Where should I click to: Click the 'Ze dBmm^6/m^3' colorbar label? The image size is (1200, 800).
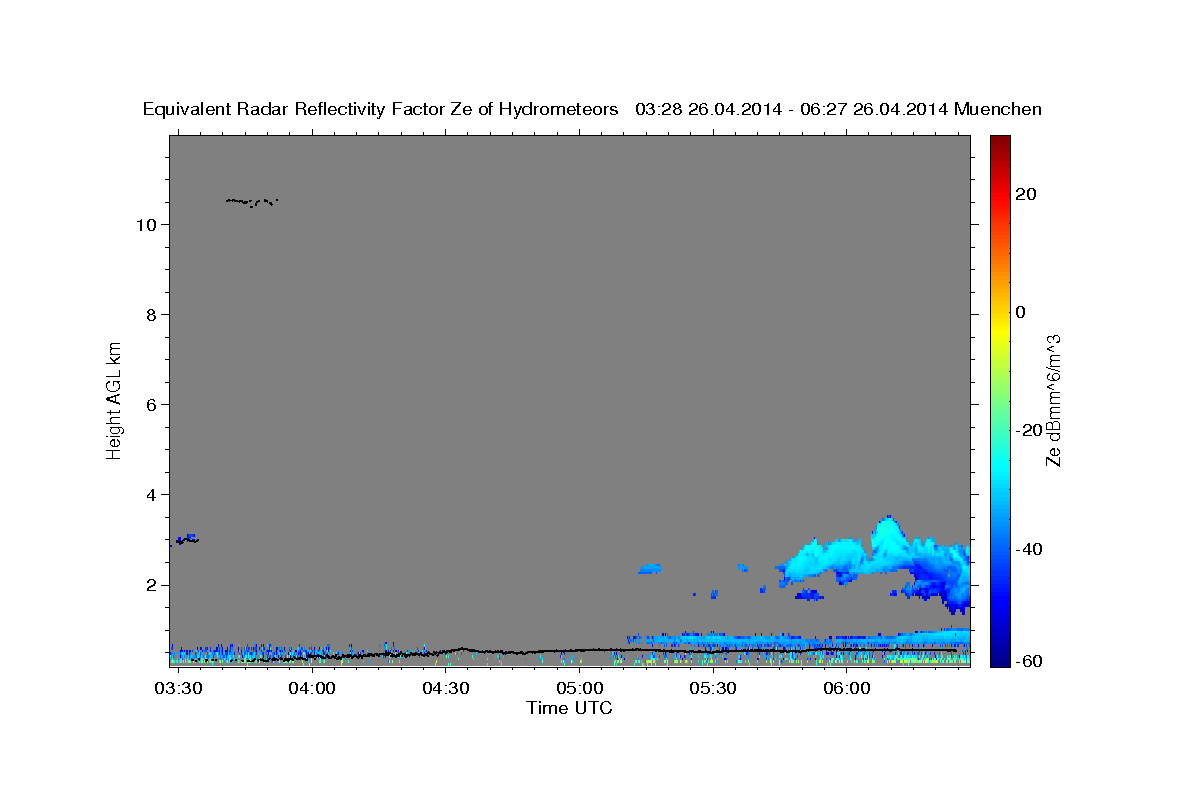pos(1053,401)
